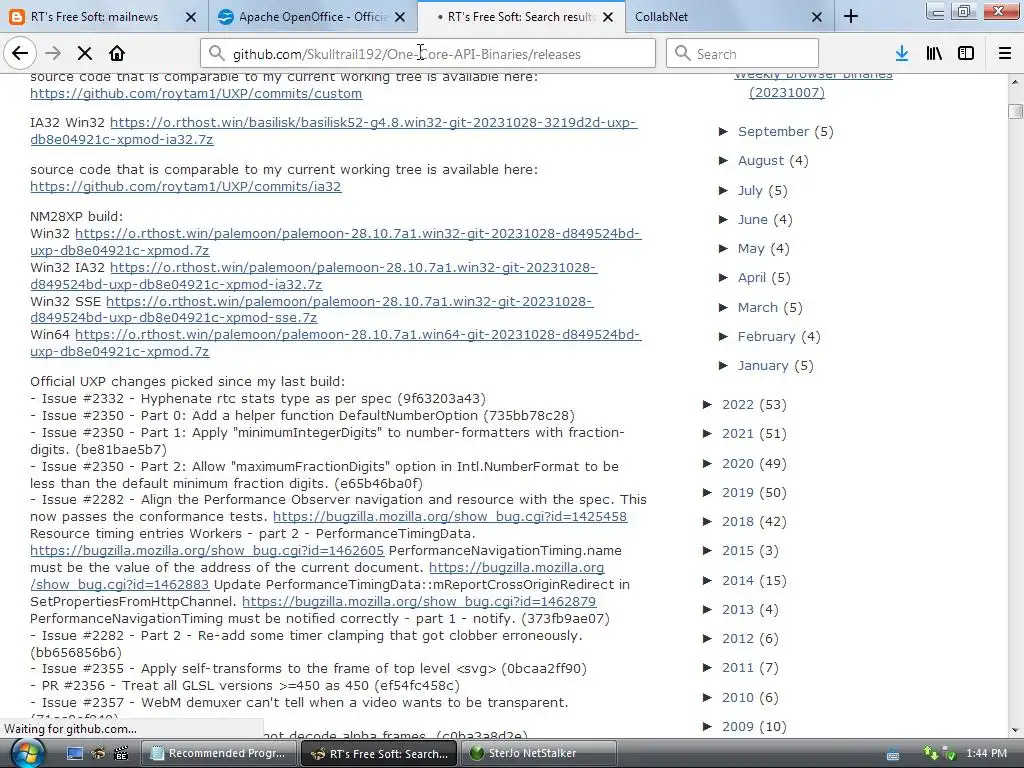Stop loading the page with the X button

click(85, 54)
